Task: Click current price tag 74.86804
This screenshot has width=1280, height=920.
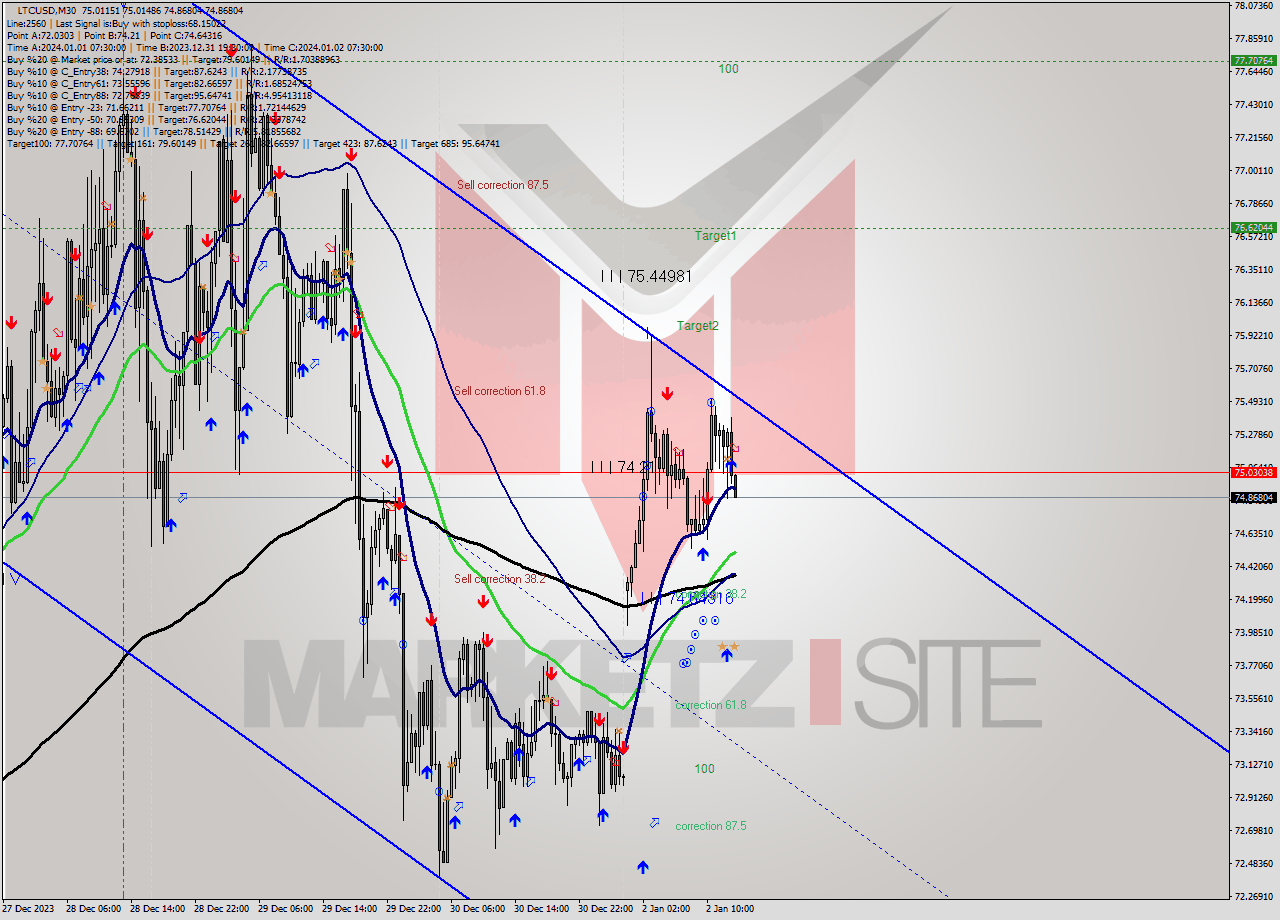Action: 1253,497
